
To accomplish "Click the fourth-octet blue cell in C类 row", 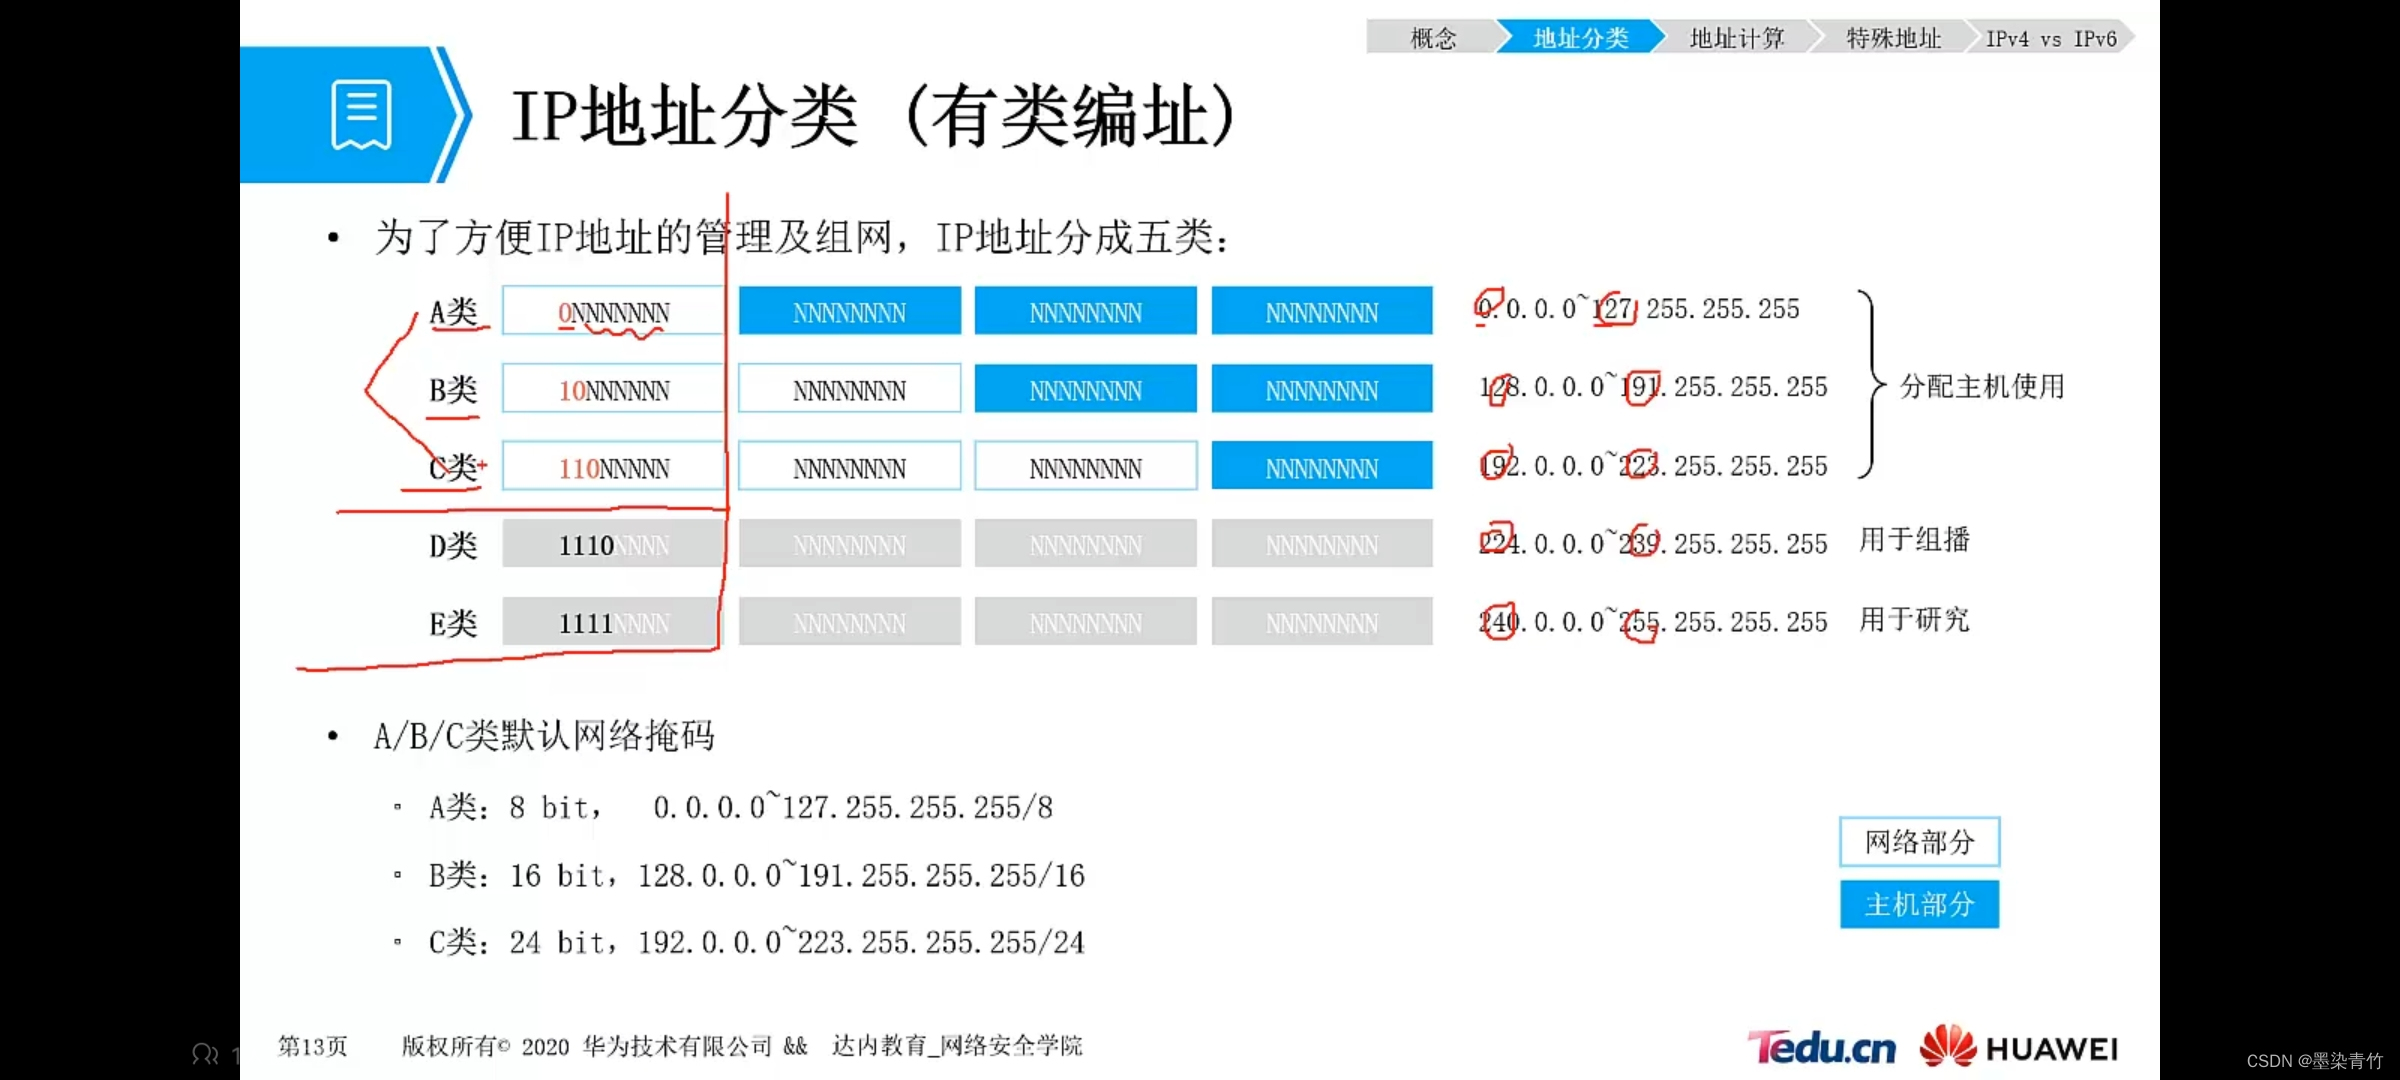I will tap(1322, 467).
